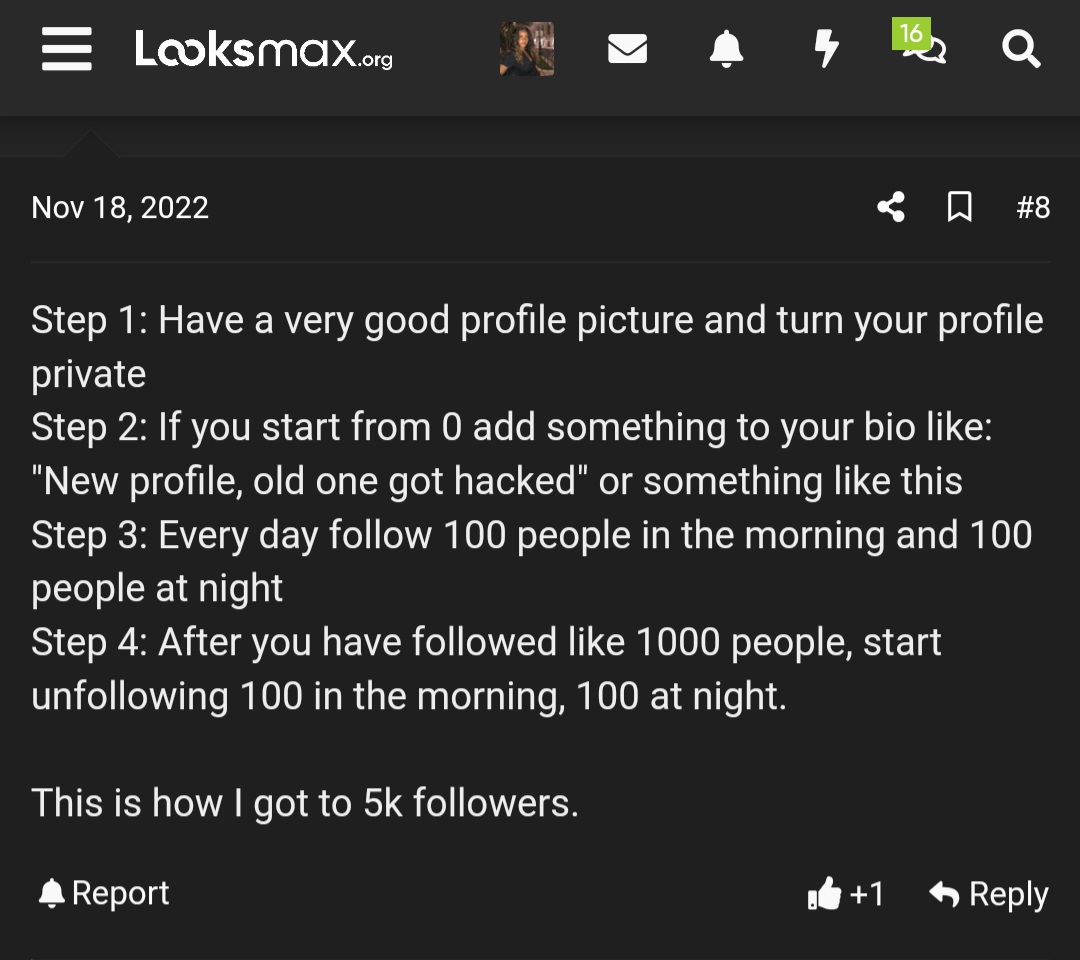Image resolution: width=1080 pixels, height=960 pixels.
Task: Bookmark this post with the ribbon icon
Action: 959,207
